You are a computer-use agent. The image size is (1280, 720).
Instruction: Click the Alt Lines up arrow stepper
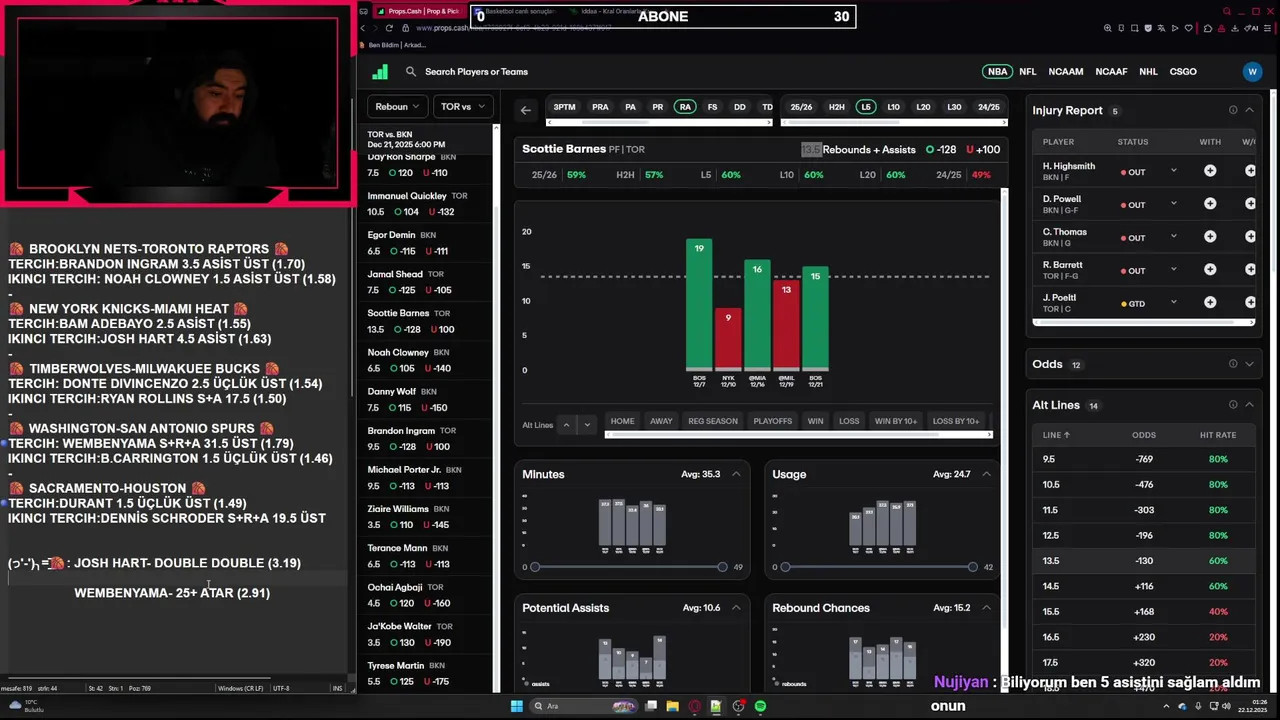click(566, 425)
